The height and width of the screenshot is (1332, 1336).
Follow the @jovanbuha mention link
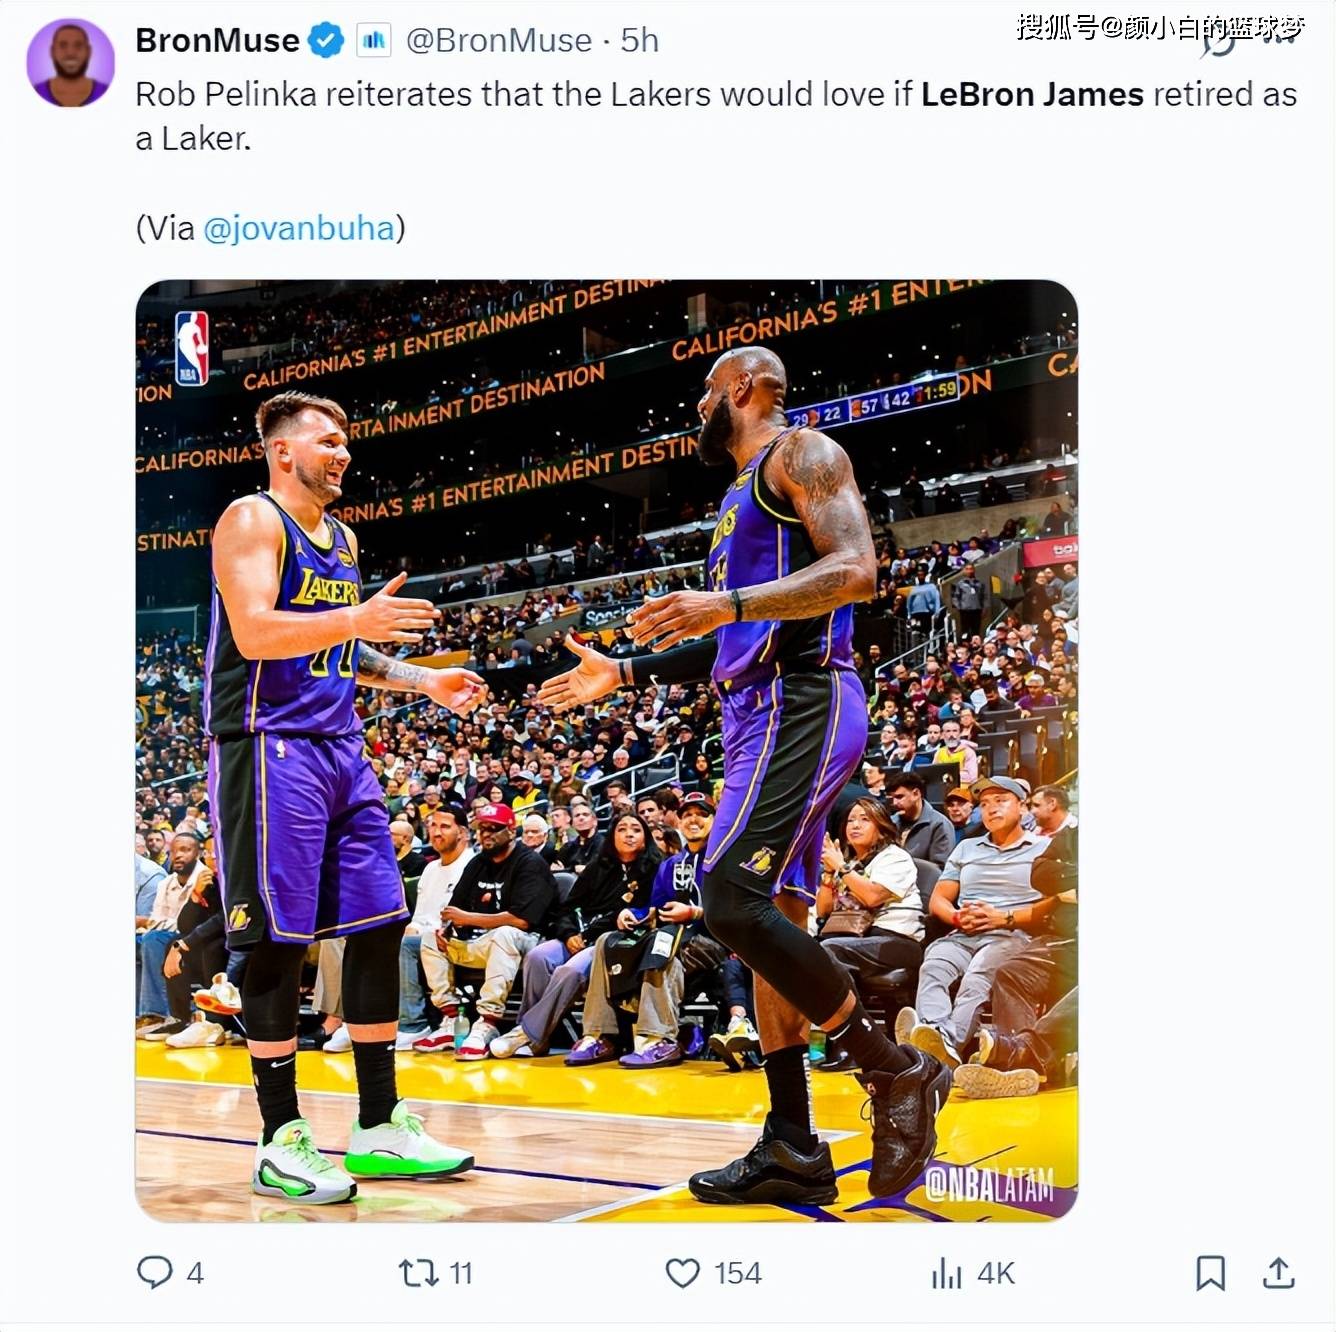point(299,228)
